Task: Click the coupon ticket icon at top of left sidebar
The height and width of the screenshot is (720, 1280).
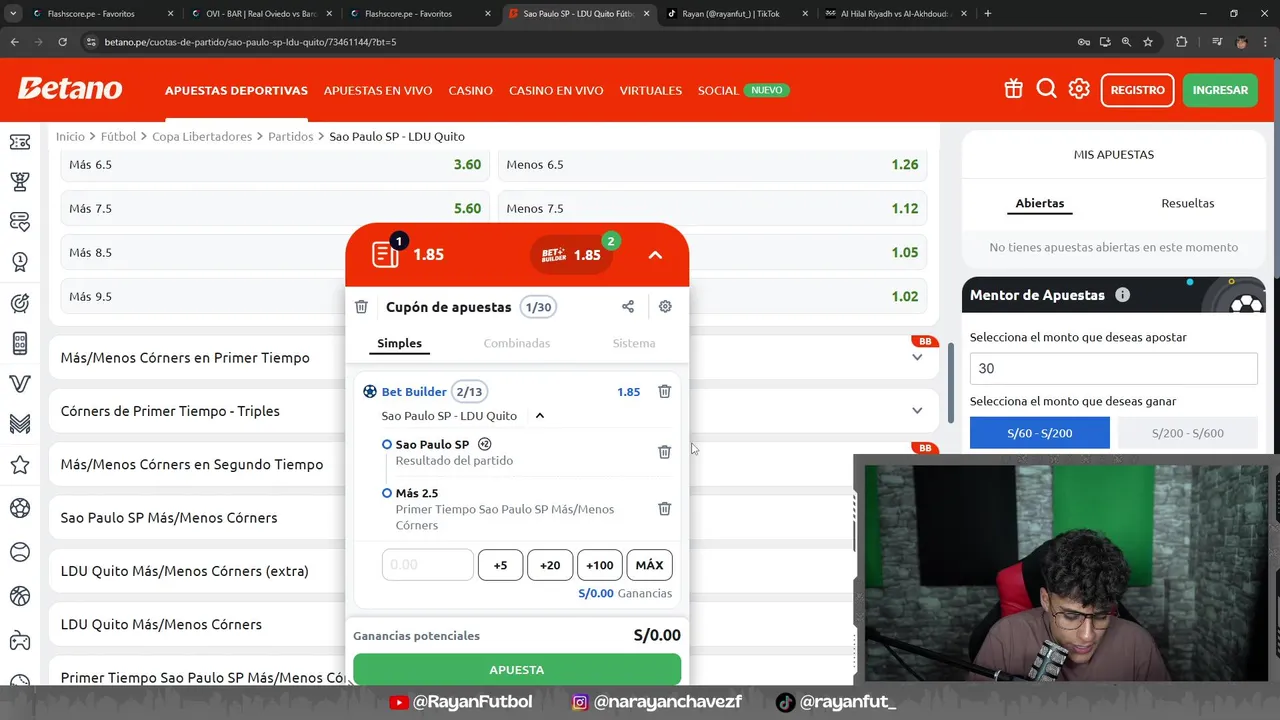Action: tap(20, 142)
